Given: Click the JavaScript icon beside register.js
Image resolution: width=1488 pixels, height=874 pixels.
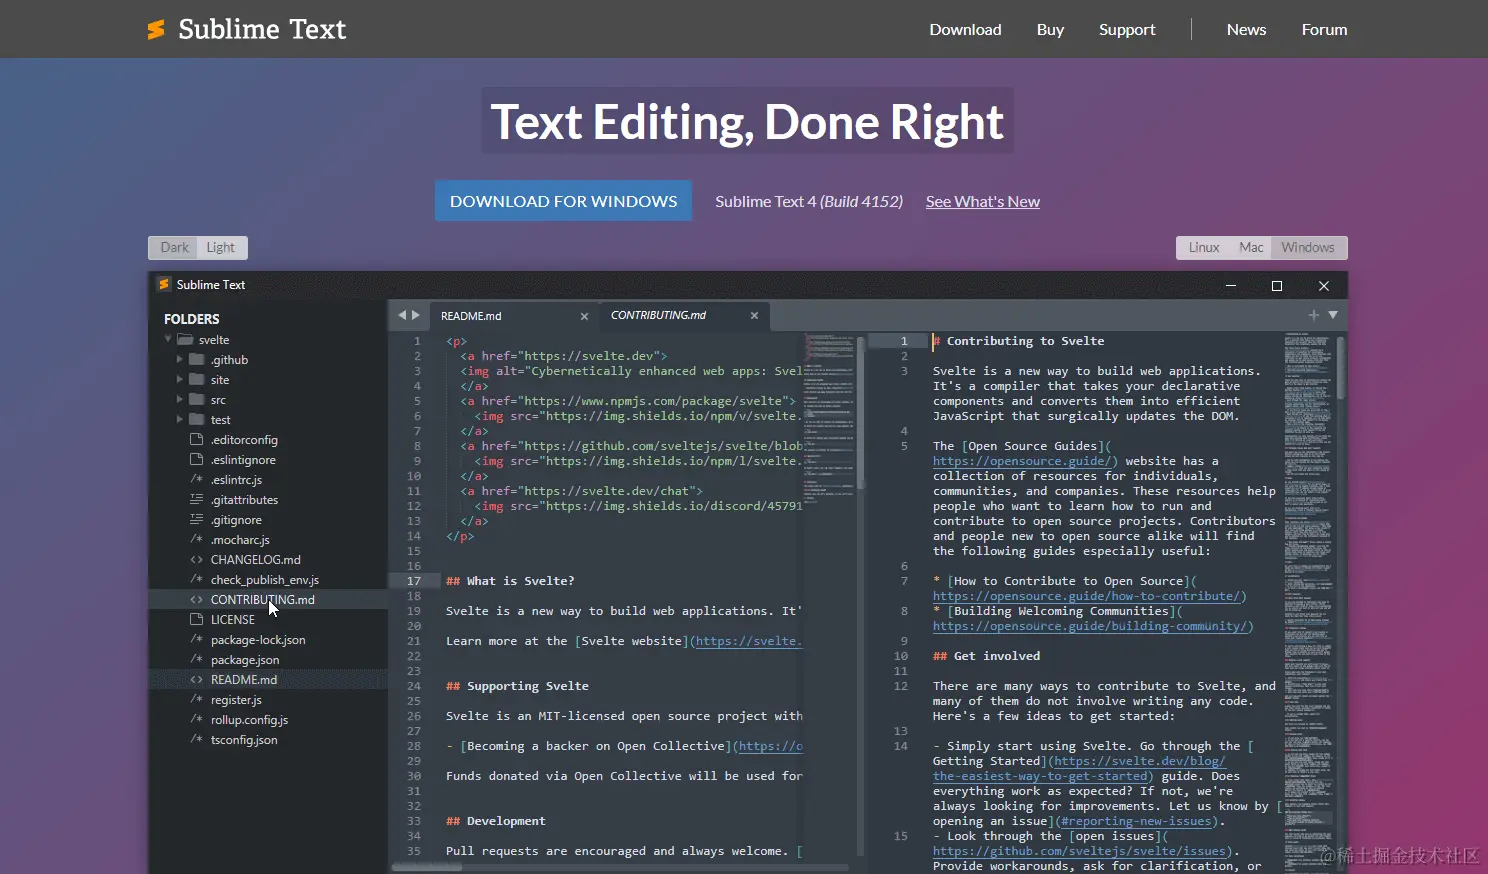Looking at the screenshot, I should [197, 699].
